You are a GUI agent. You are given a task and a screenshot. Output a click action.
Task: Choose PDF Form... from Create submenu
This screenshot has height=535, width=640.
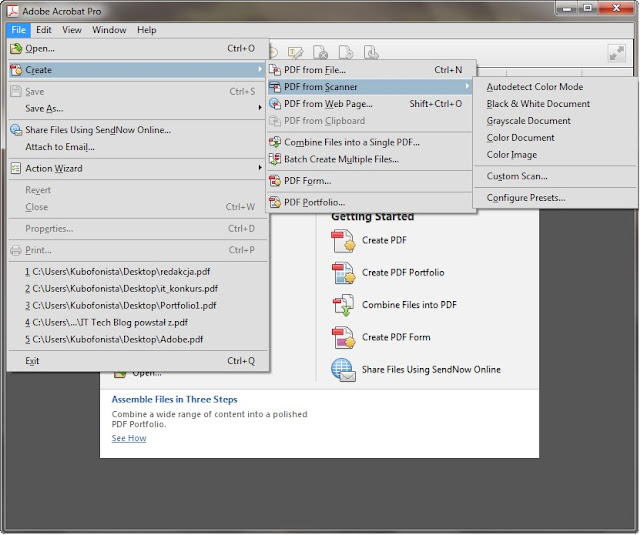pos(371,180)
